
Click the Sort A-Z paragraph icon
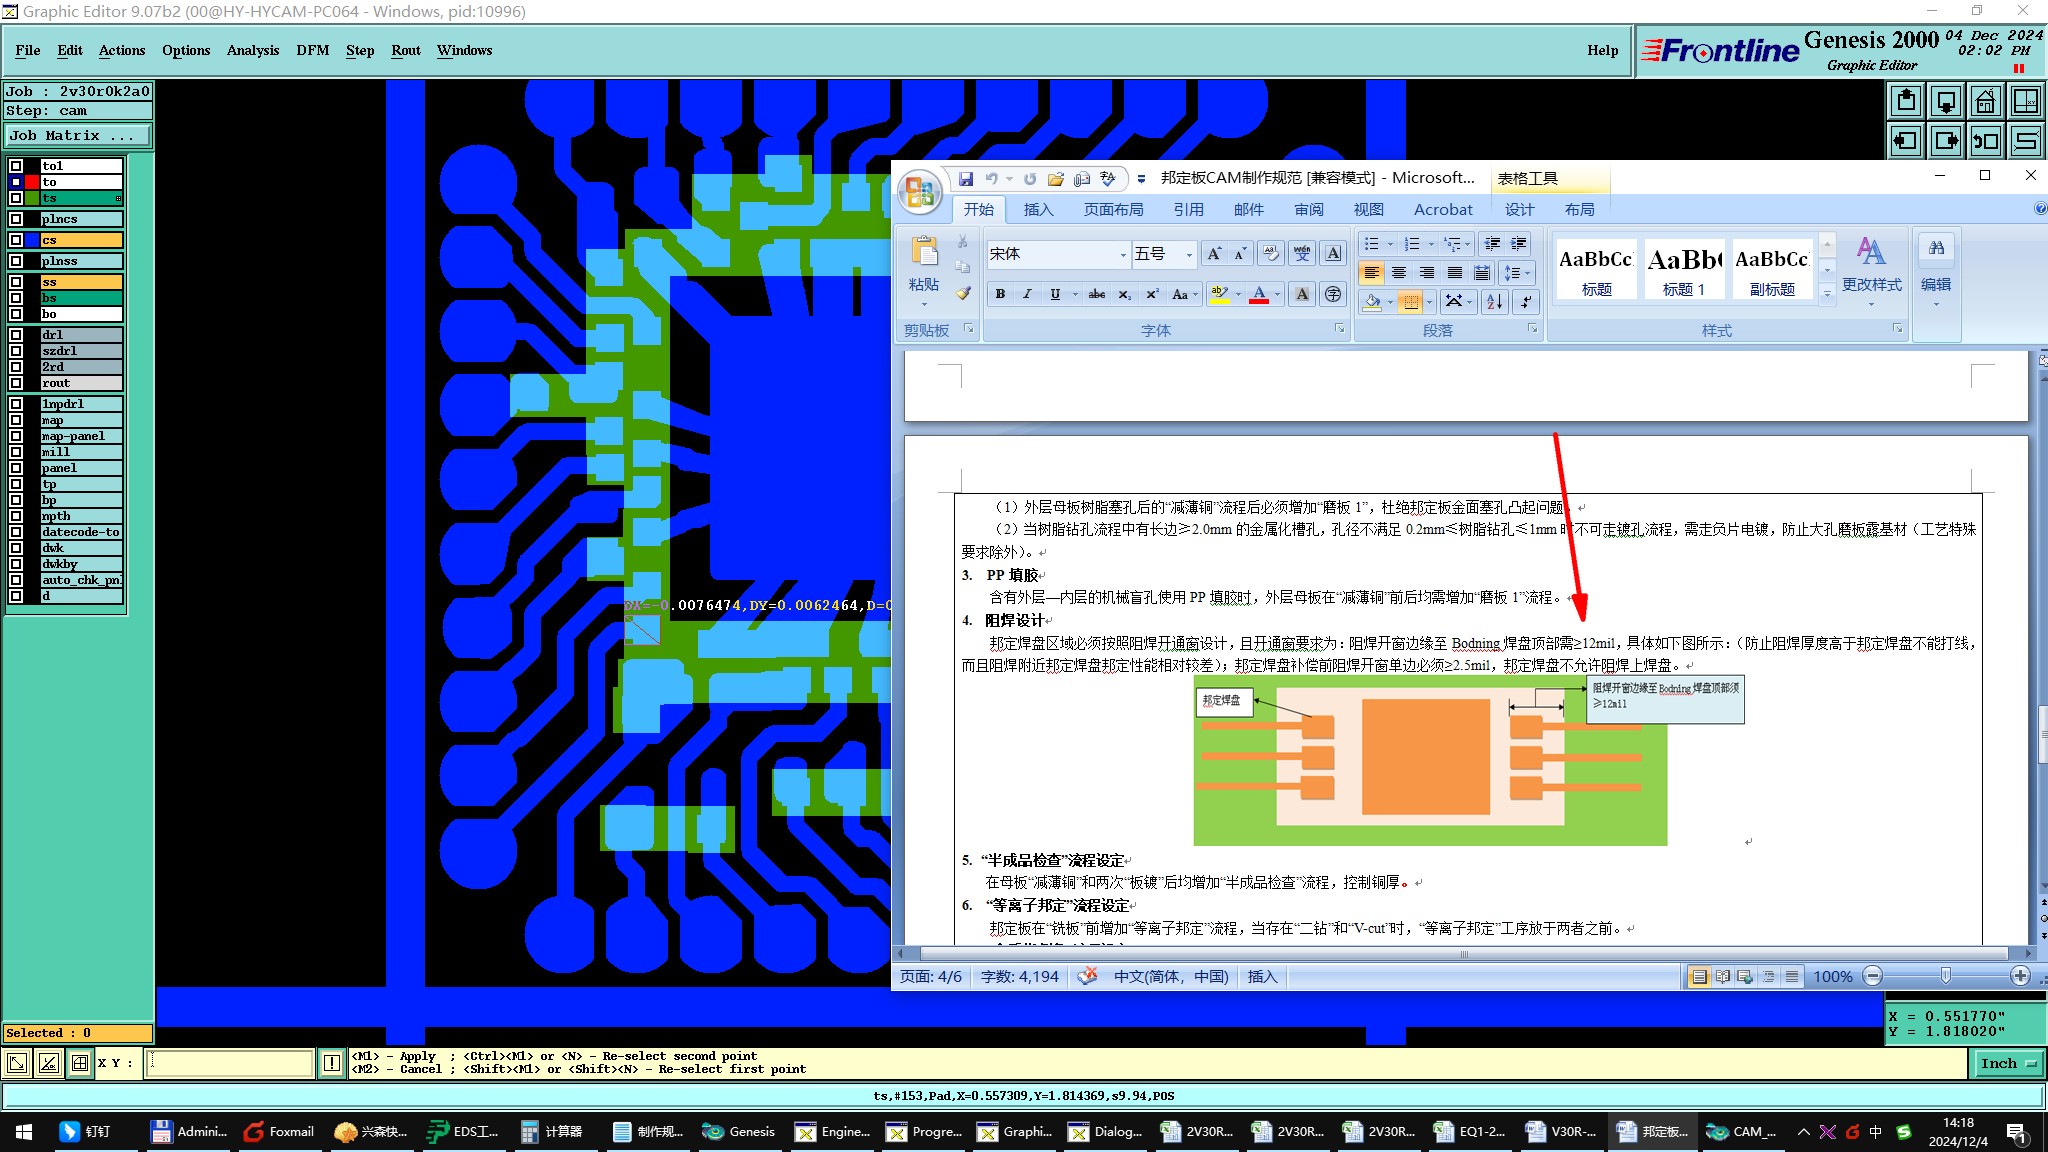click(1494, 301)
